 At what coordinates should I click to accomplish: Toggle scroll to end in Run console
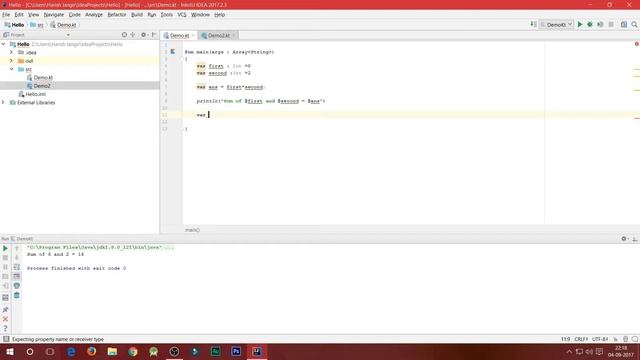point(17,276)
